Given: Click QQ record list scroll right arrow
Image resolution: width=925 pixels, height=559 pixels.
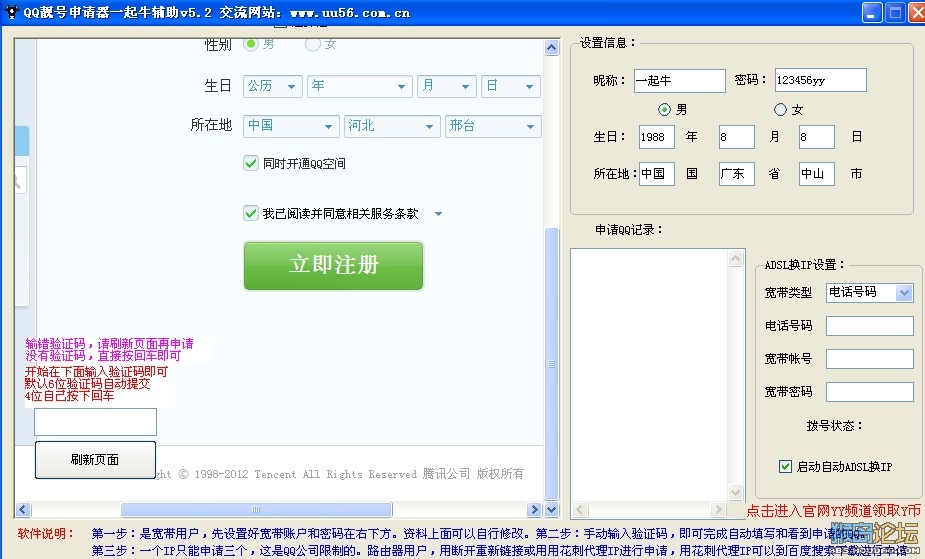Looking at the screenshot, I should tap(718, 509).
